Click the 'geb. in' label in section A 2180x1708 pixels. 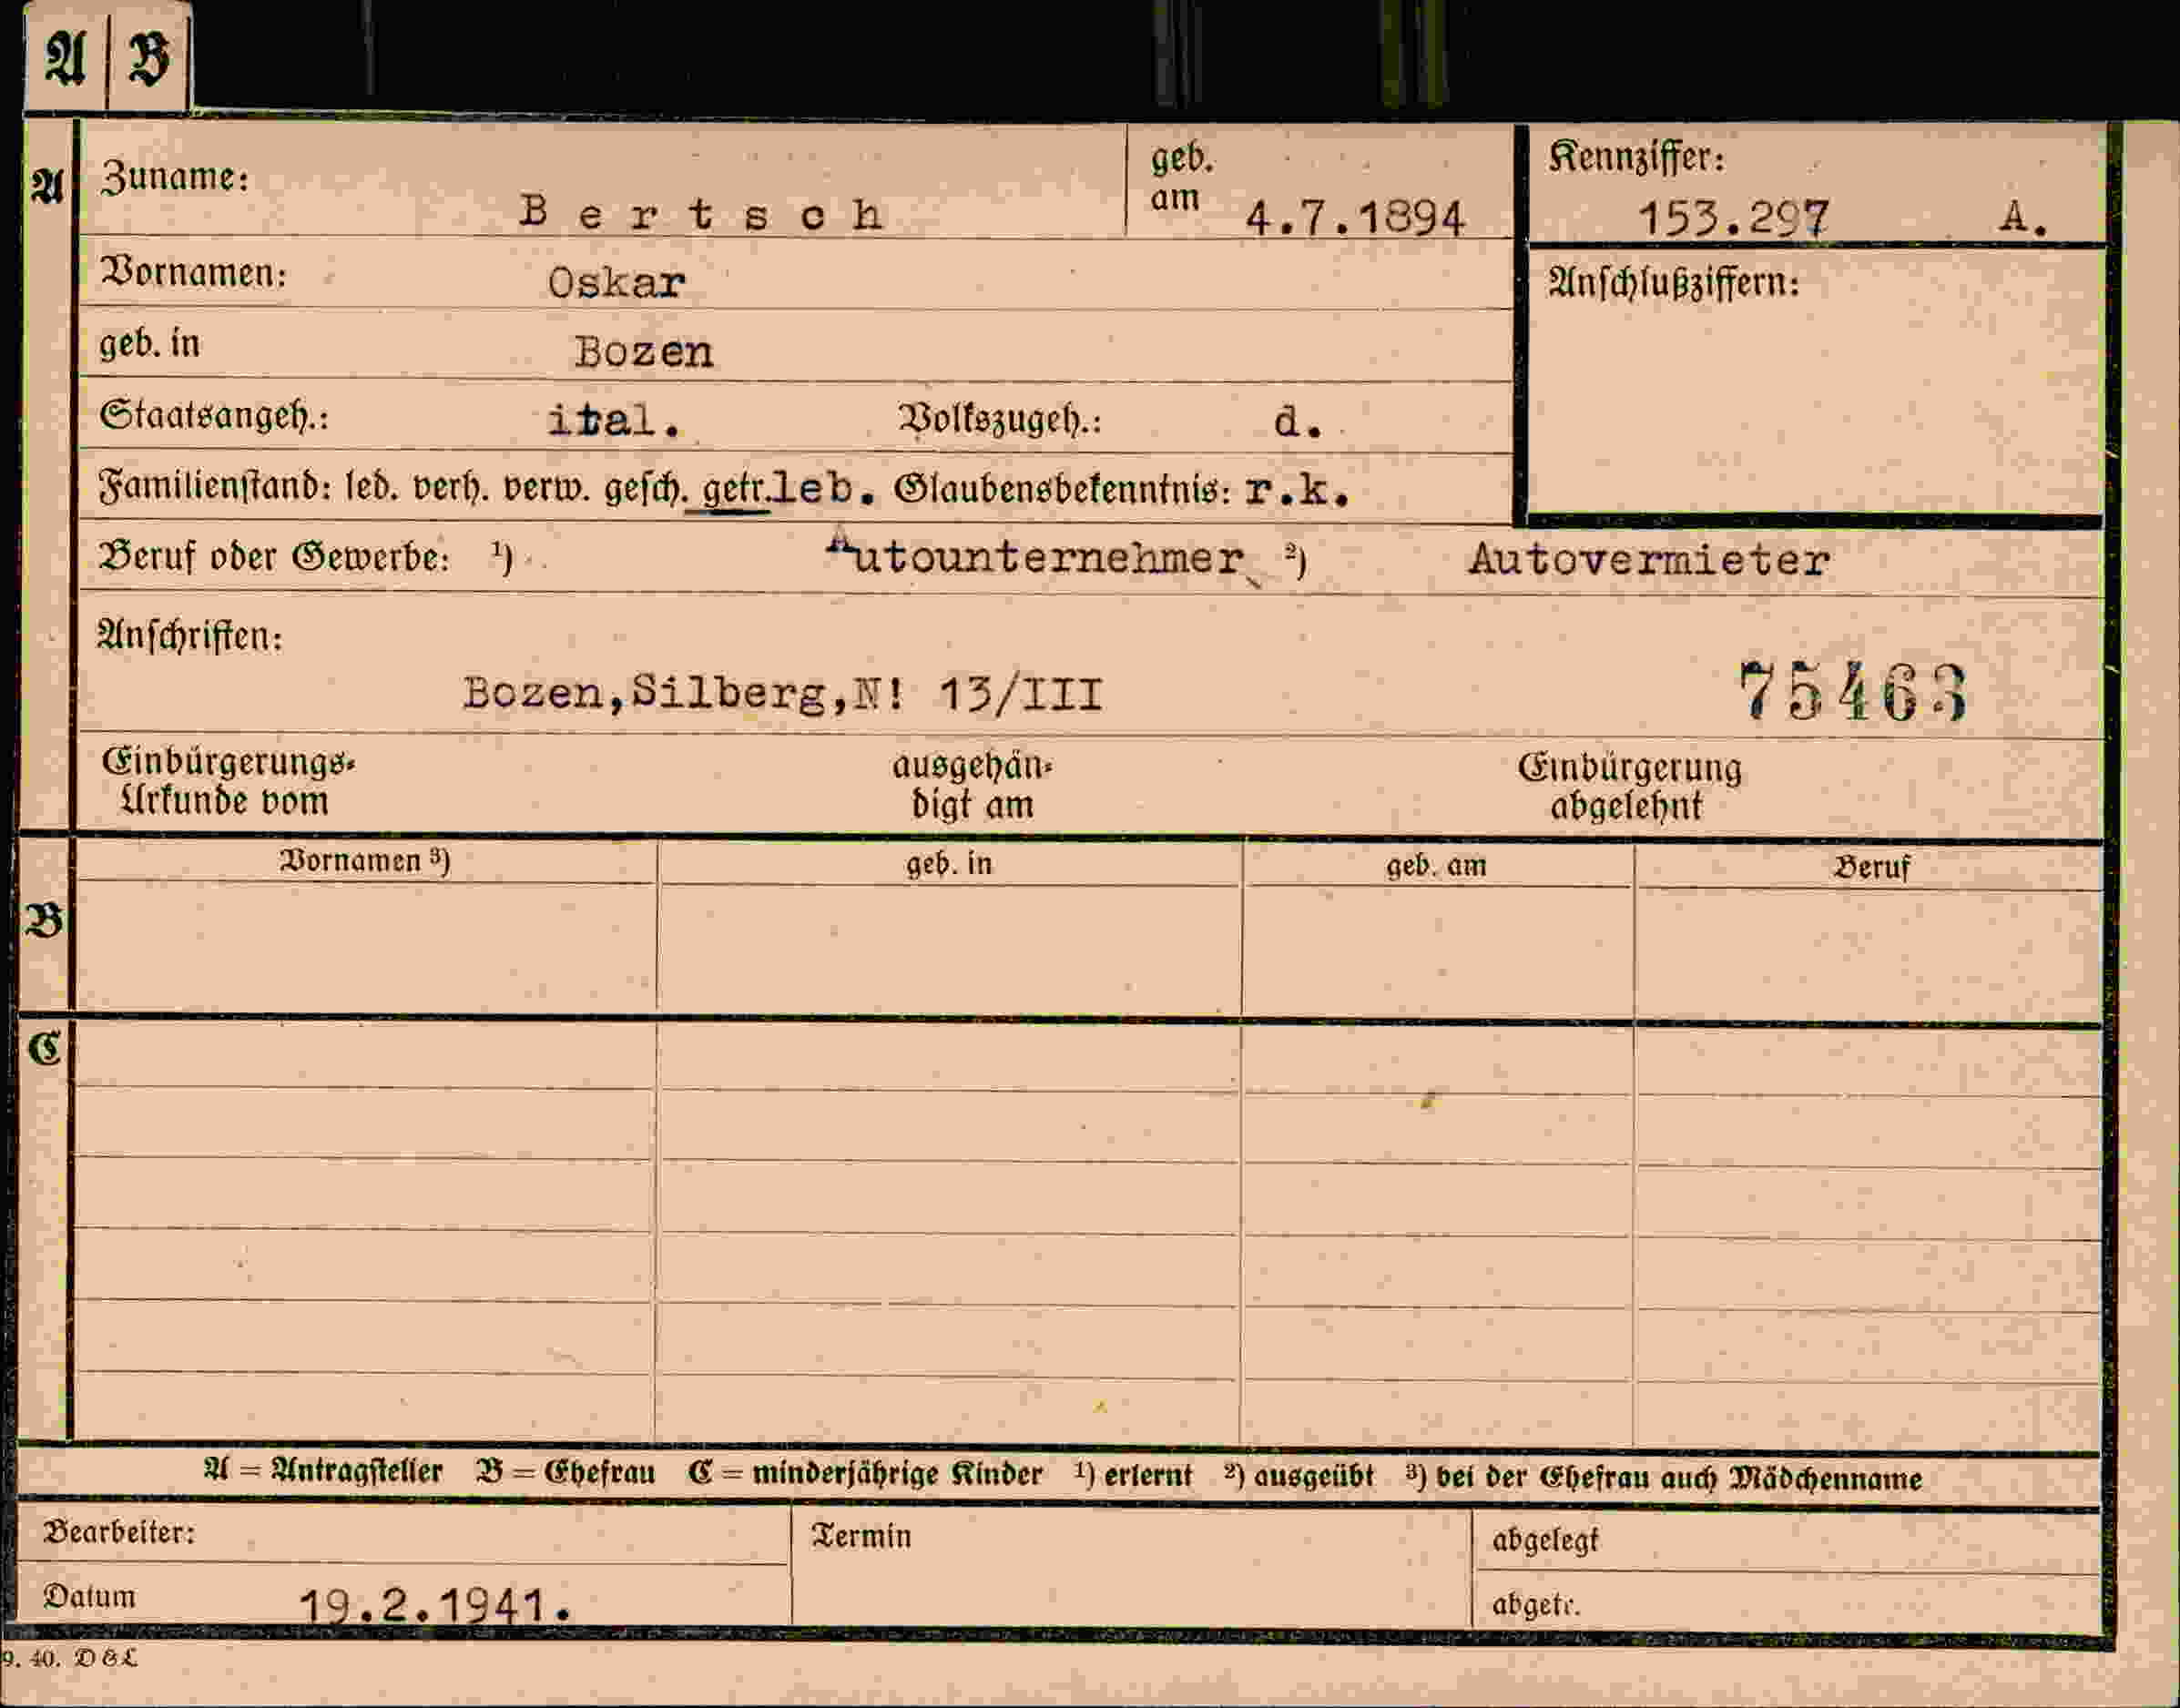pos(149,343)
